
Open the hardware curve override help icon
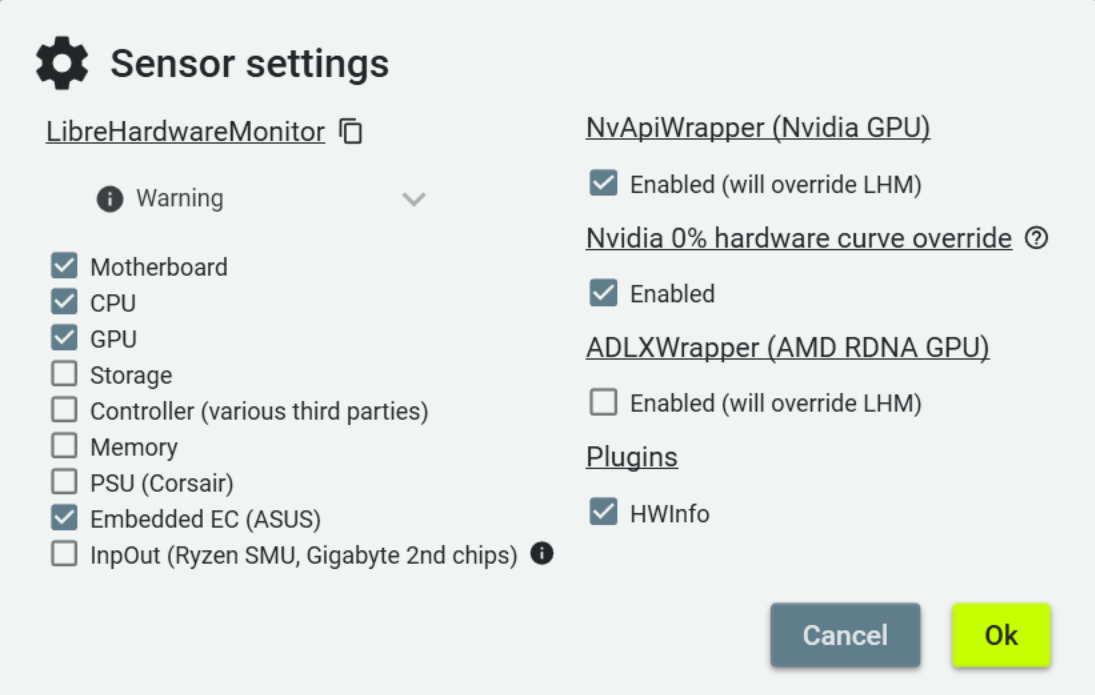1035,238
